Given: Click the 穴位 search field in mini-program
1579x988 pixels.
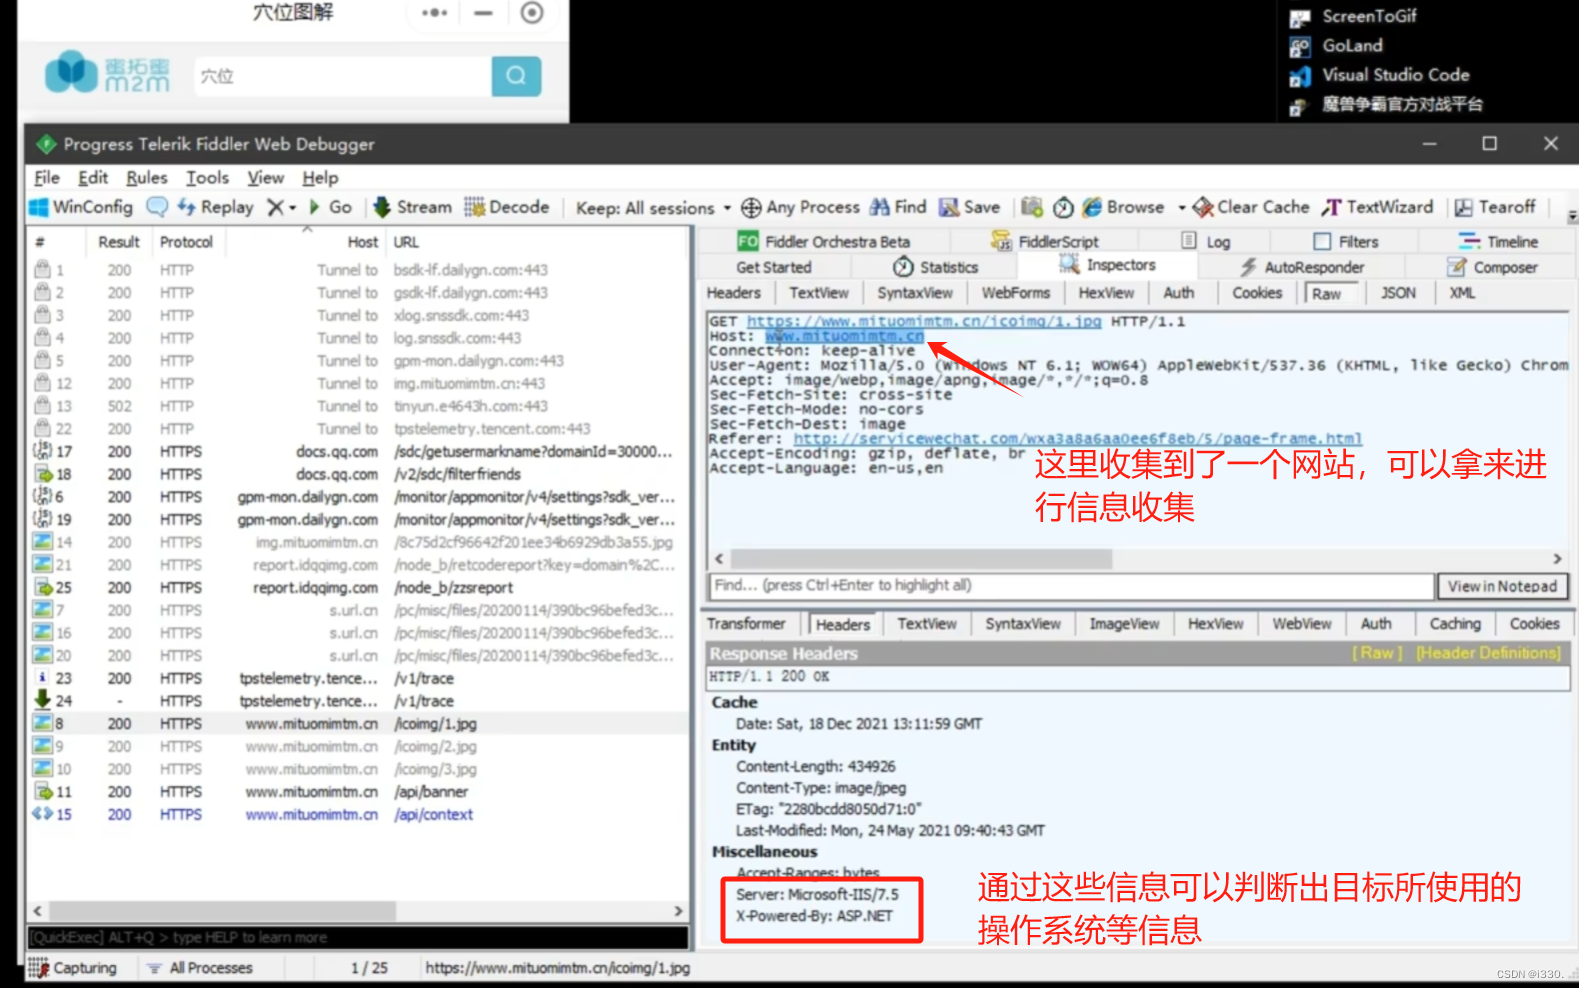Looking at the screenshot, I should coord(342,76).
